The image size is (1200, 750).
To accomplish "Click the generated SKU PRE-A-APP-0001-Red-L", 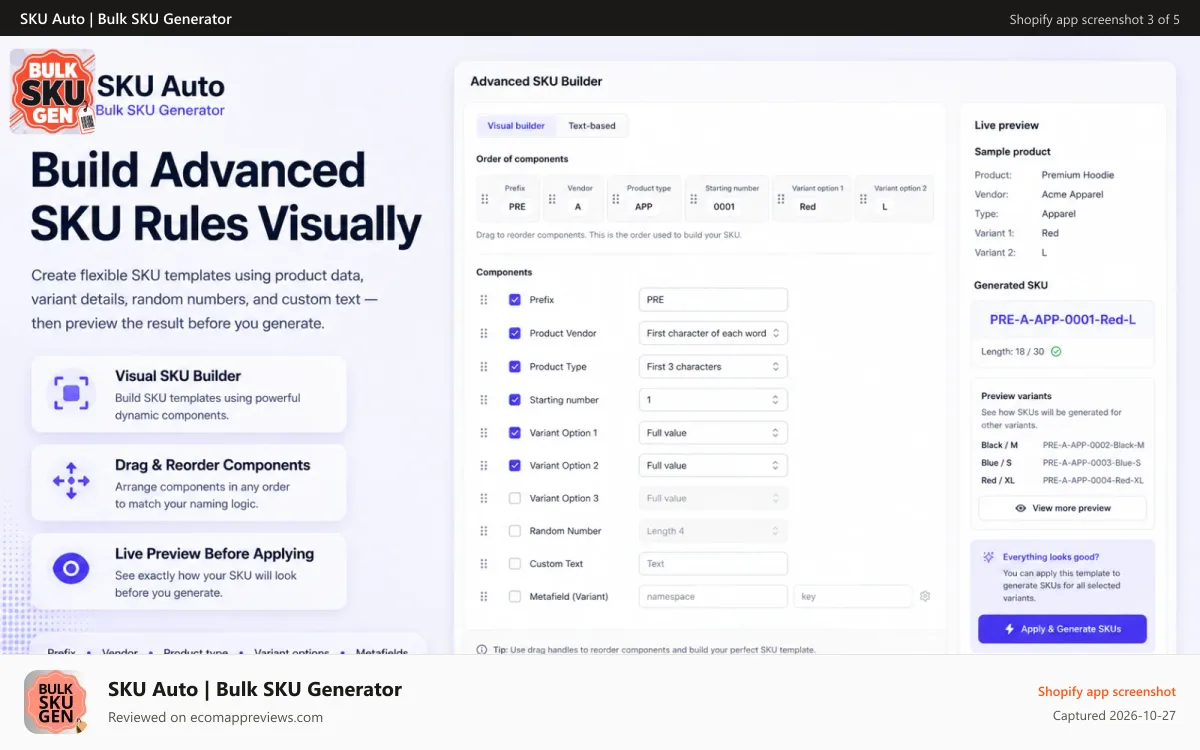I will [x=1062, y=320].
